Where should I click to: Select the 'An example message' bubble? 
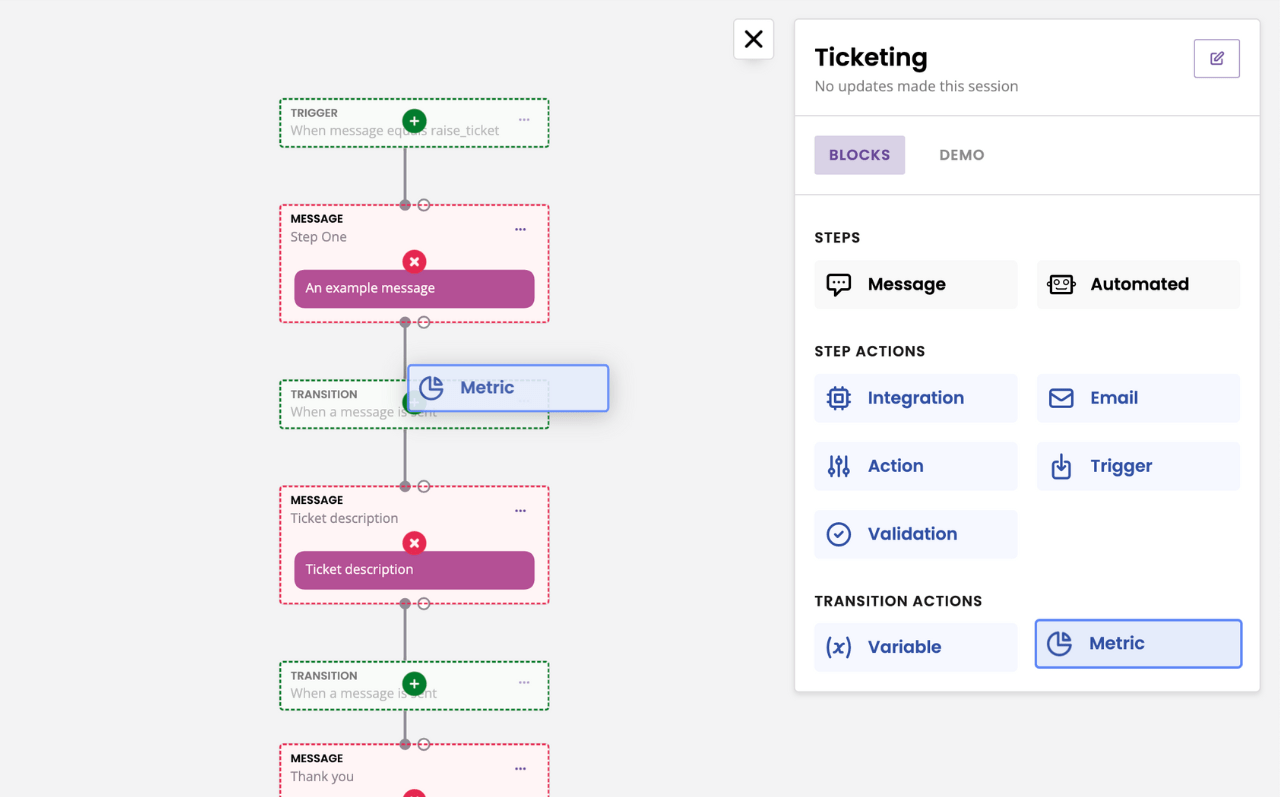414,288
